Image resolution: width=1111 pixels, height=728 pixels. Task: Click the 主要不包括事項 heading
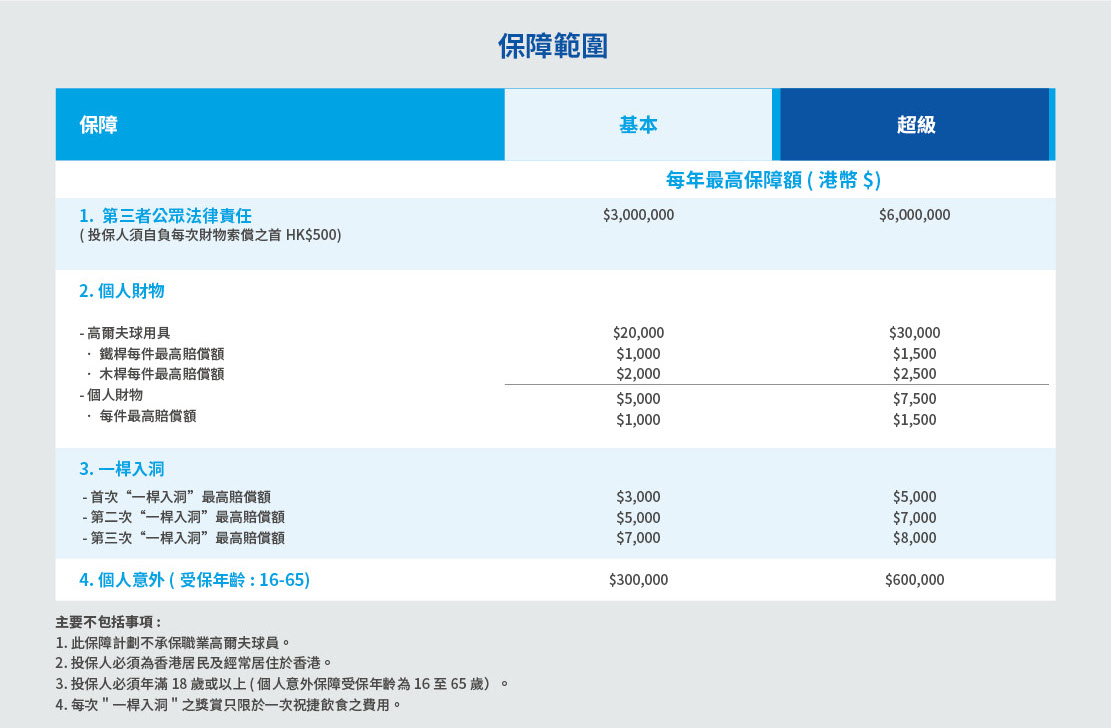(108, 622)
